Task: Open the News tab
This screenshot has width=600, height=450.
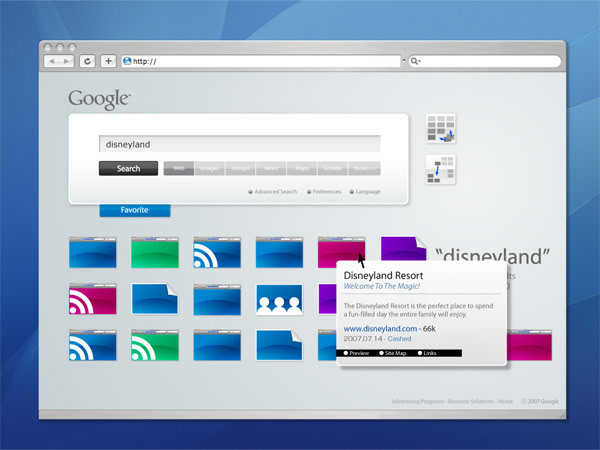Action: [271, 168]
